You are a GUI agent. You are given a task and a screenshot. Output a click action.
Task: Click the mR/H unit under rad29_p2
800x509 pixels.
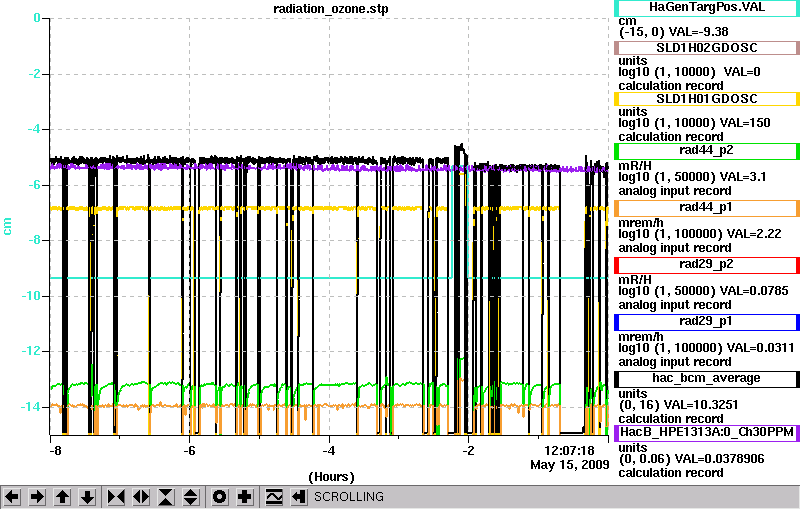click(635, 279)
